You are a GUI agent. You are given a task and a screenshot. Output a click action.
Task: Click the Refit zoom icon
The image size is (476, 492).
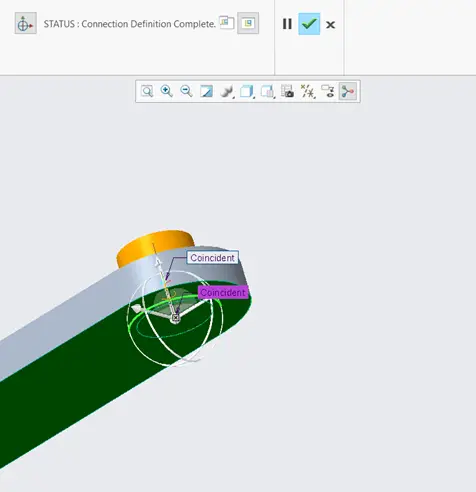pos(147,91)
